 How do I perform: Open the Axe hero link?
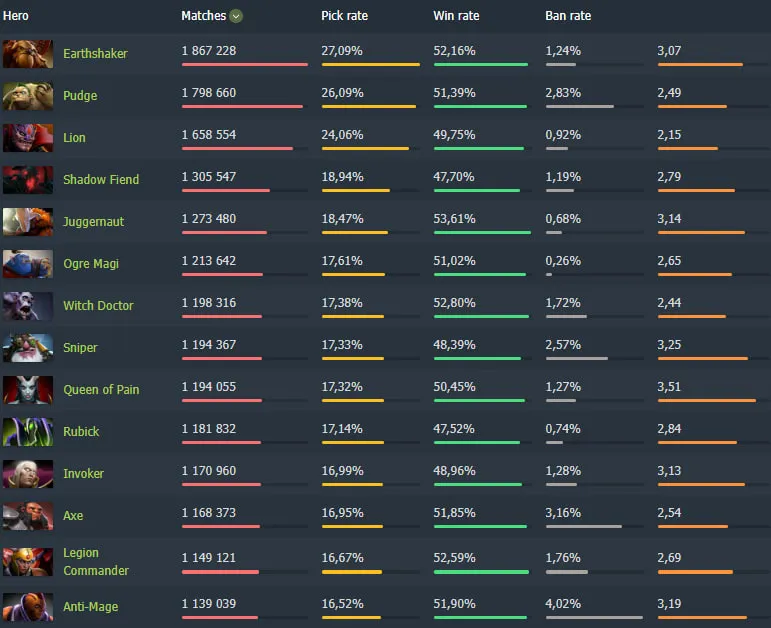[73, 516]
